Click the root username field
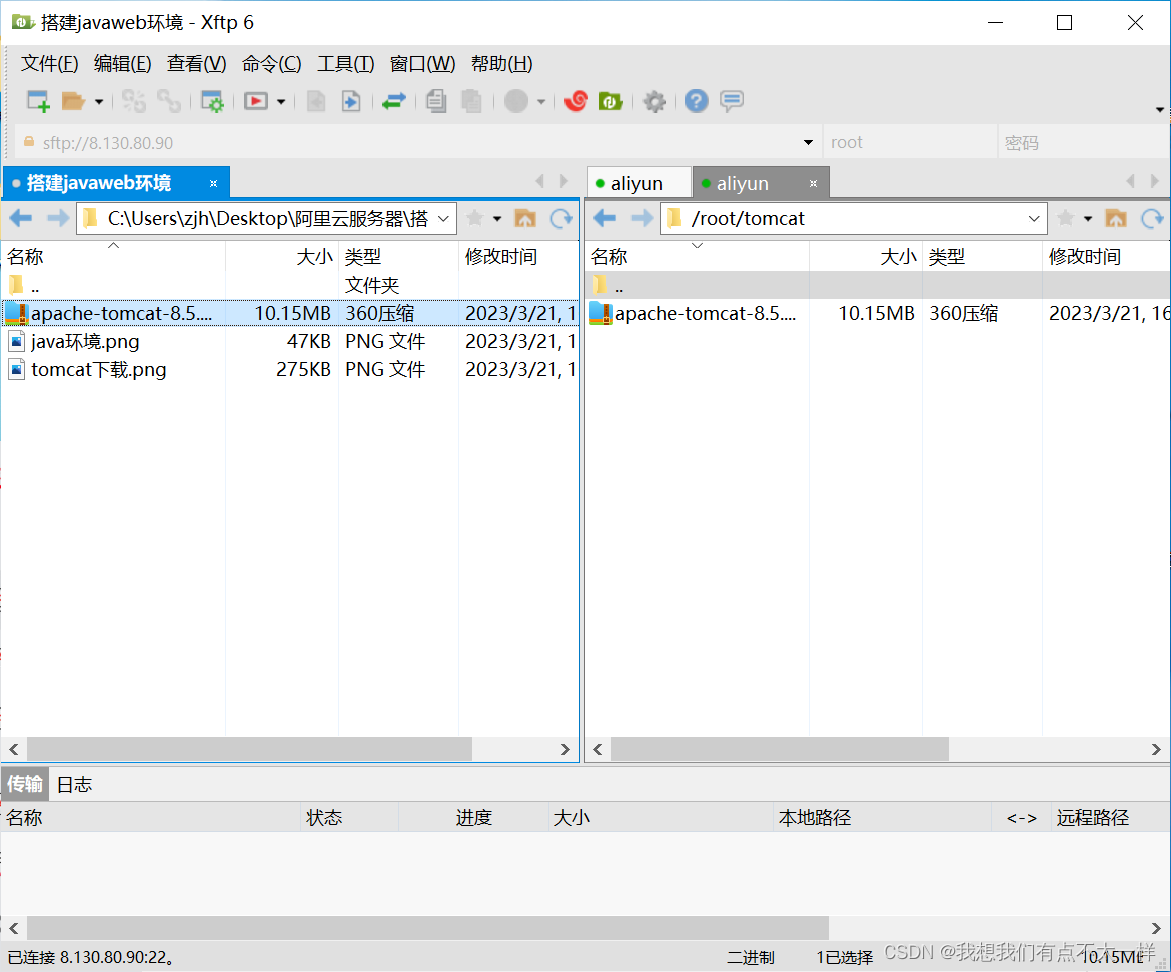The height and width of the screenshot is (972, 1171). click(x=910, y=143)
